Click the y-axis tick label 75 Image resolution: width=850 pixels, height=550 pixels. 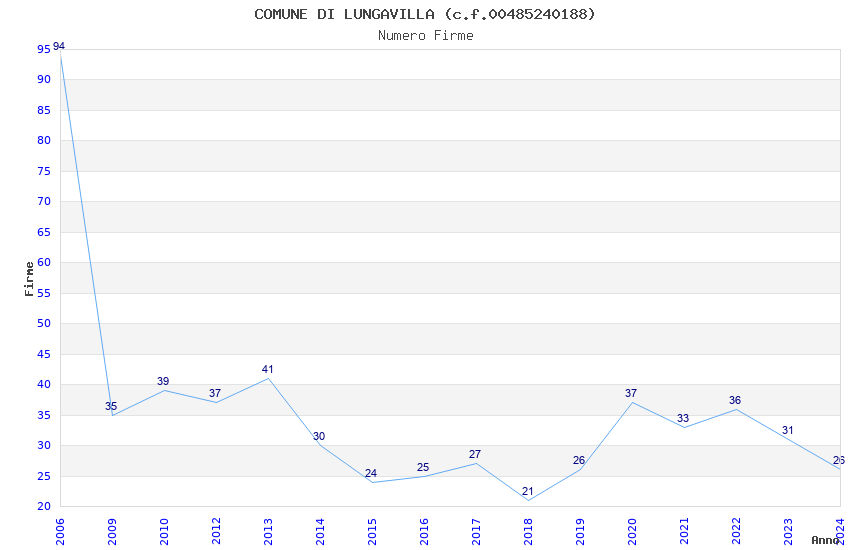(x=44, y=171)
